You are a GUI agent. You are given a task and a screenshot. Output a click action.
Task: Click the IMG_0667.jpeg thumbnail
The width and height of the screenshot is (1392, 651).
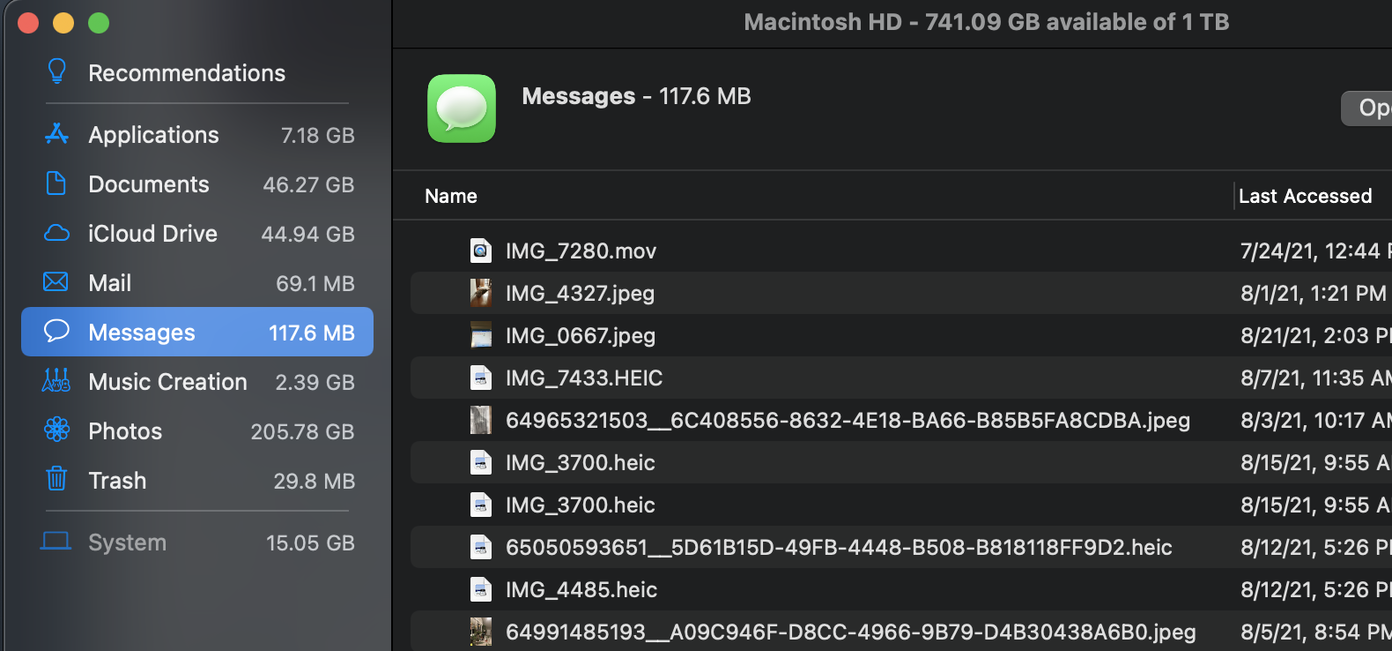point(481,335)
